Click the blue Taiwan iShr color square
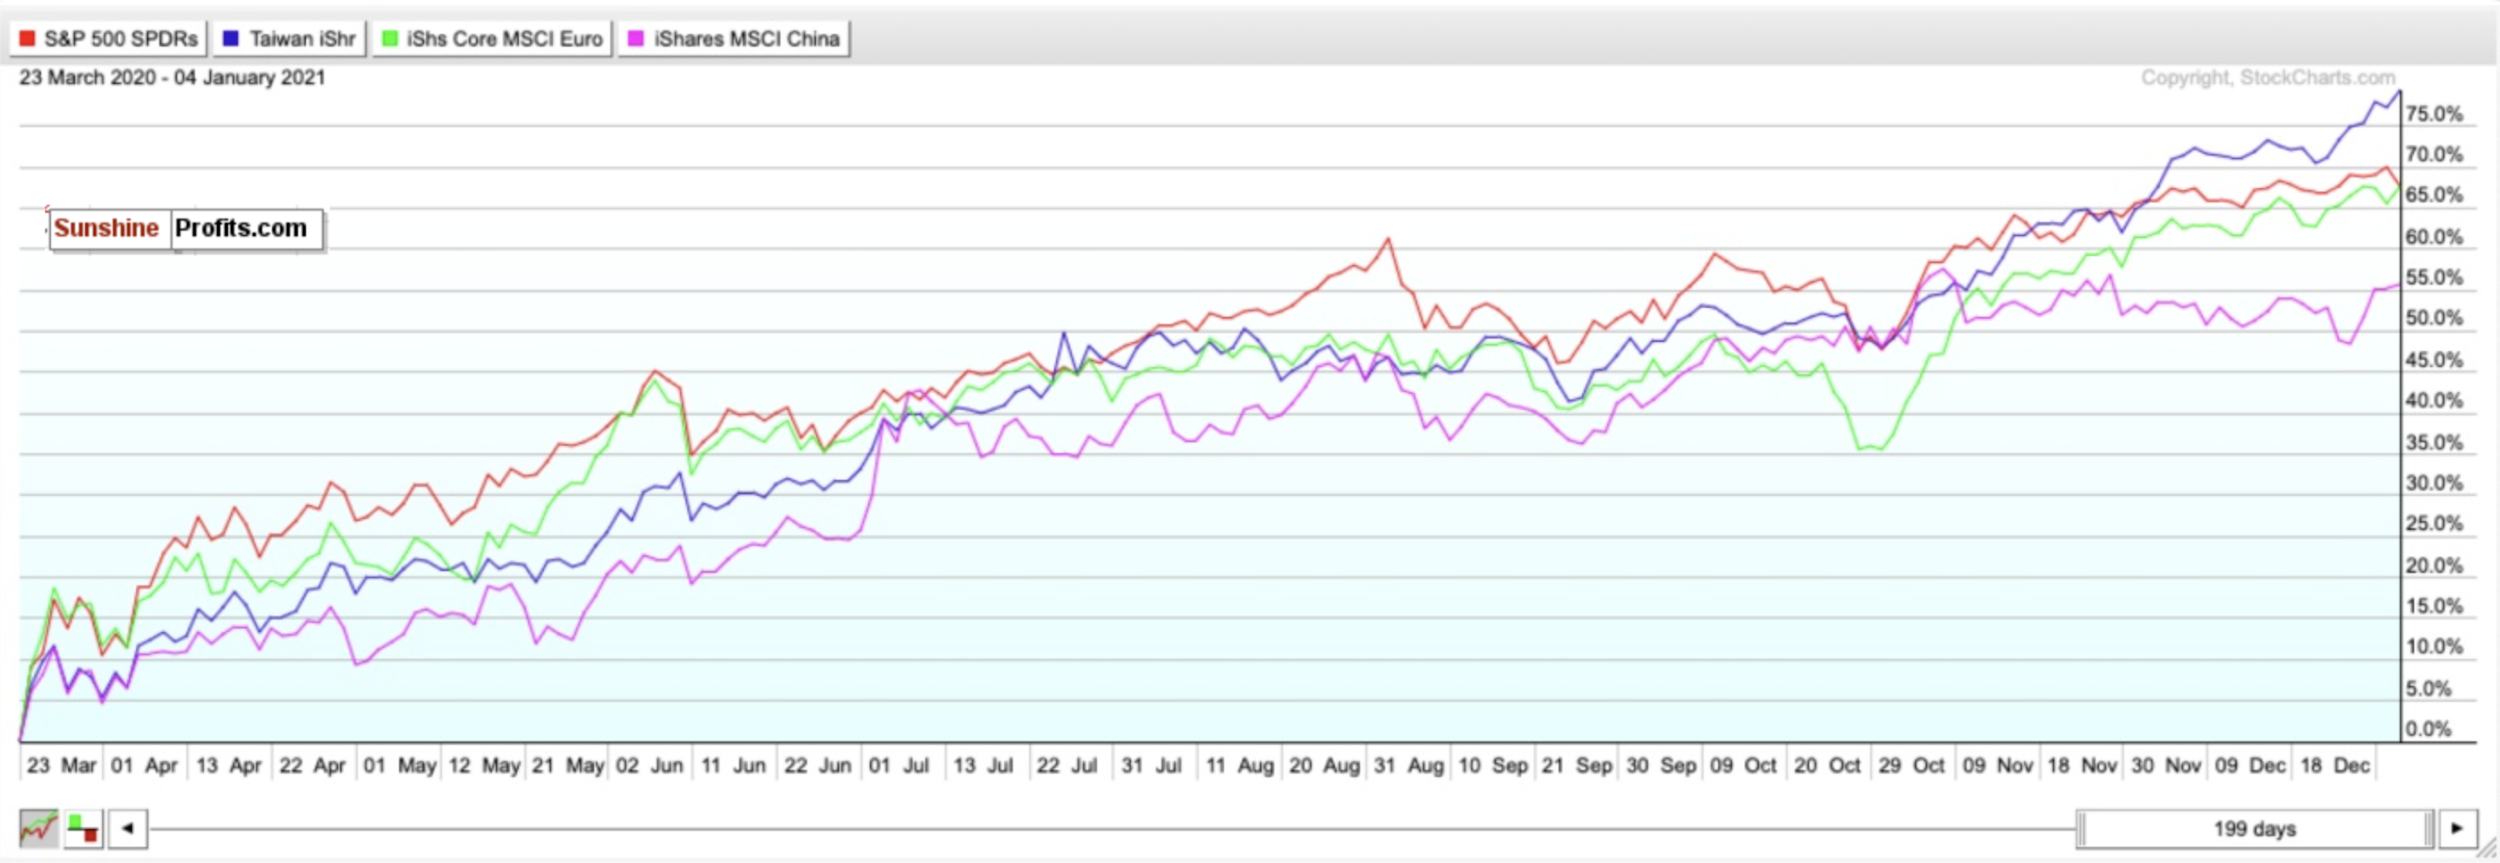The image size is (2500, 863). click(231, 39)
